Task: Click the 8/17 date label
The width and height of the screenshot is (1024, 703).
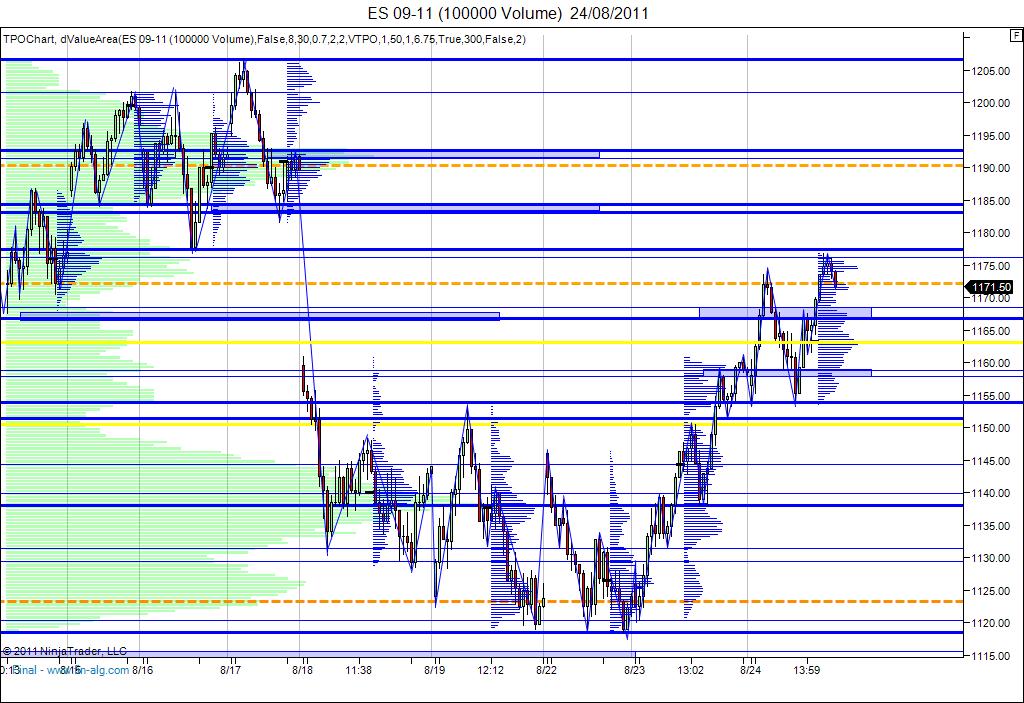Action: tap(231, 670)
